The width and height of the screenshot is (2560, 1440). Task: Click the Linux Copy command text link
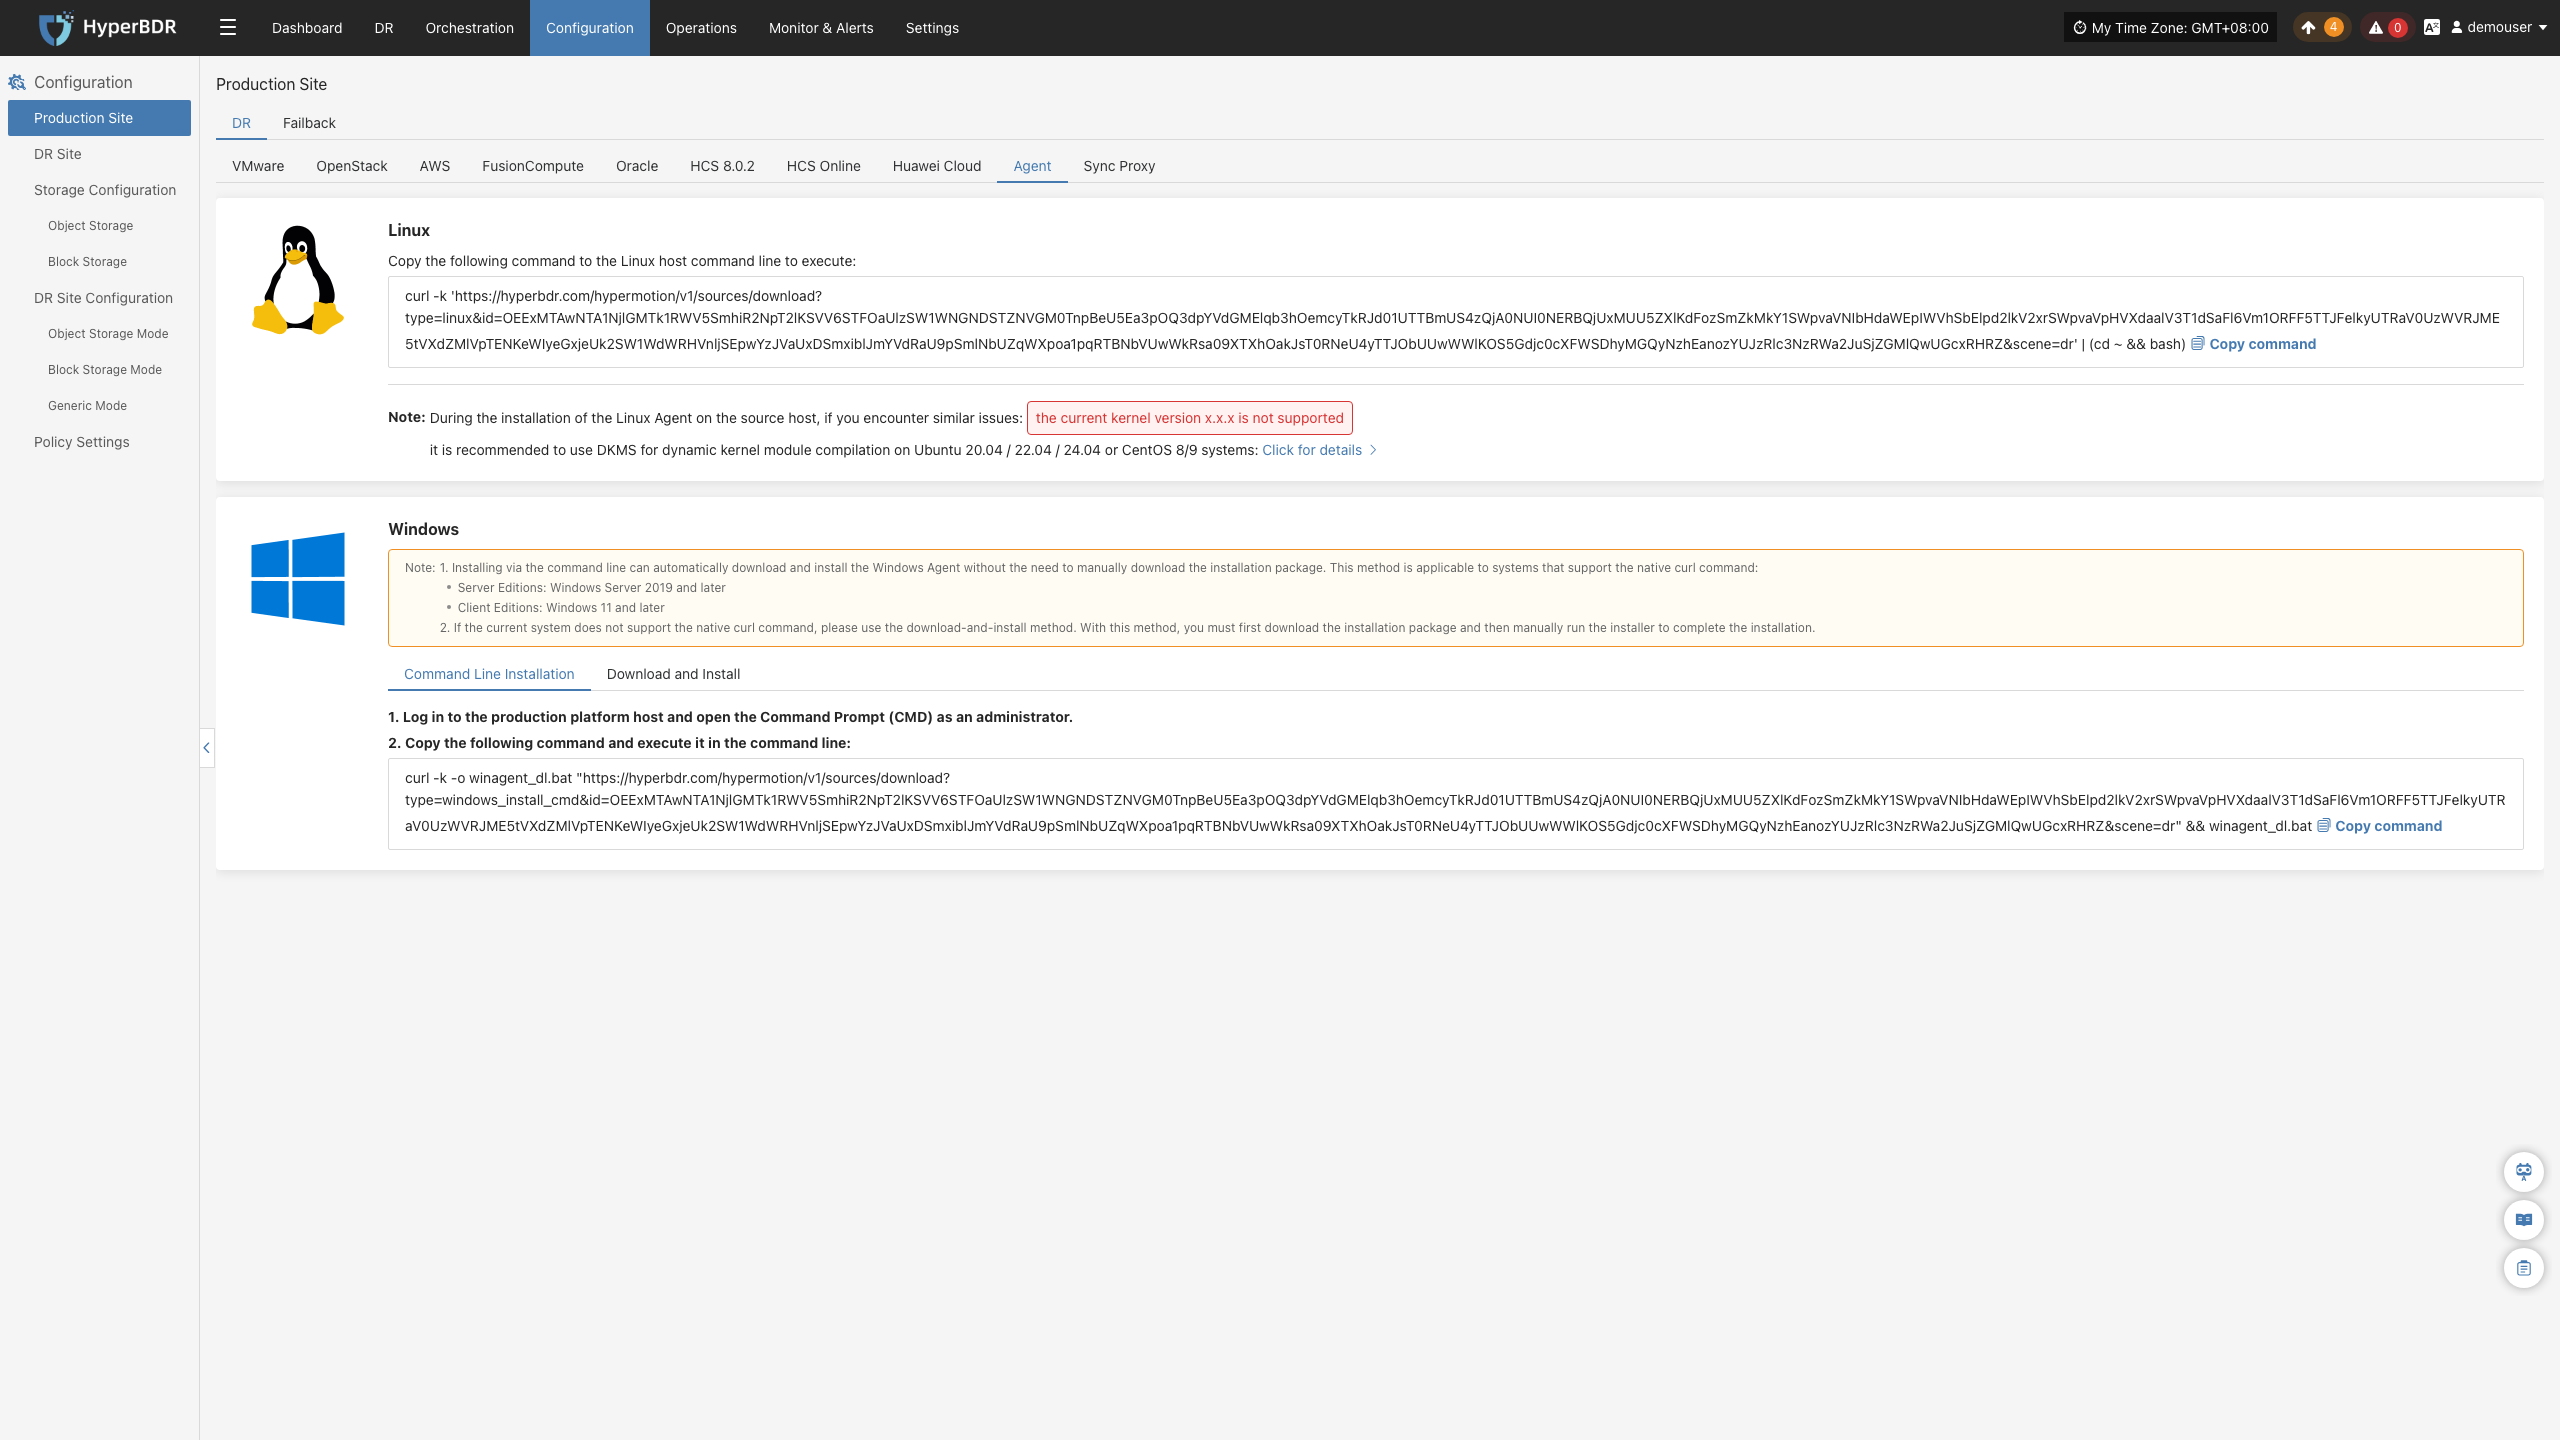[2262, 344]
